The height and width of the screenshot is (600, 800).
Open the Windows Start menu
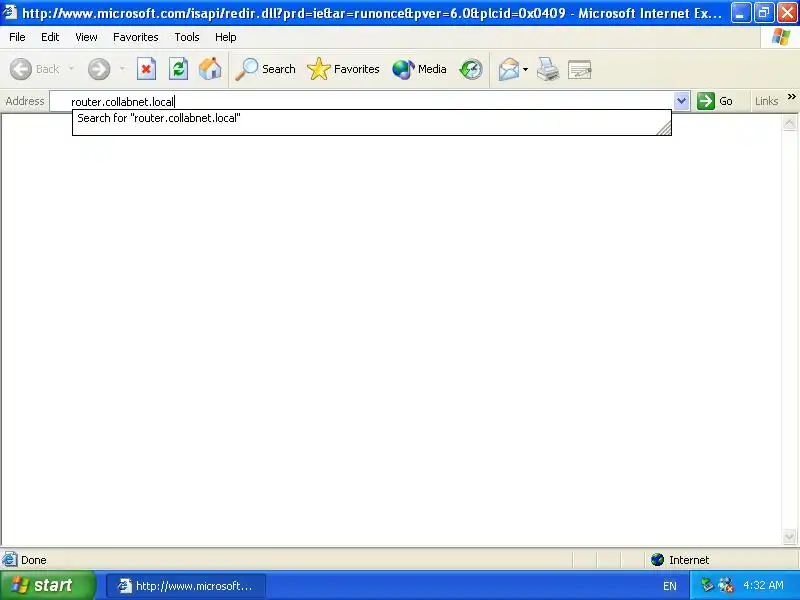point(47,585)
